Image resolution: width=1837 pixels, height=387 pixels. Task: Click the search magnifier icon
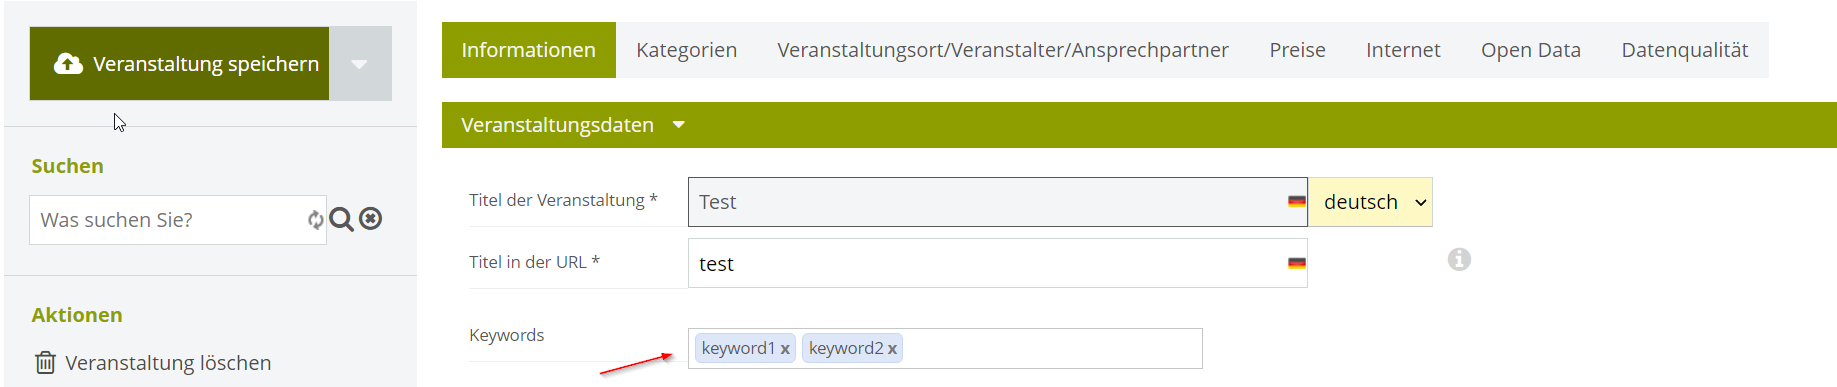(341, 219)
